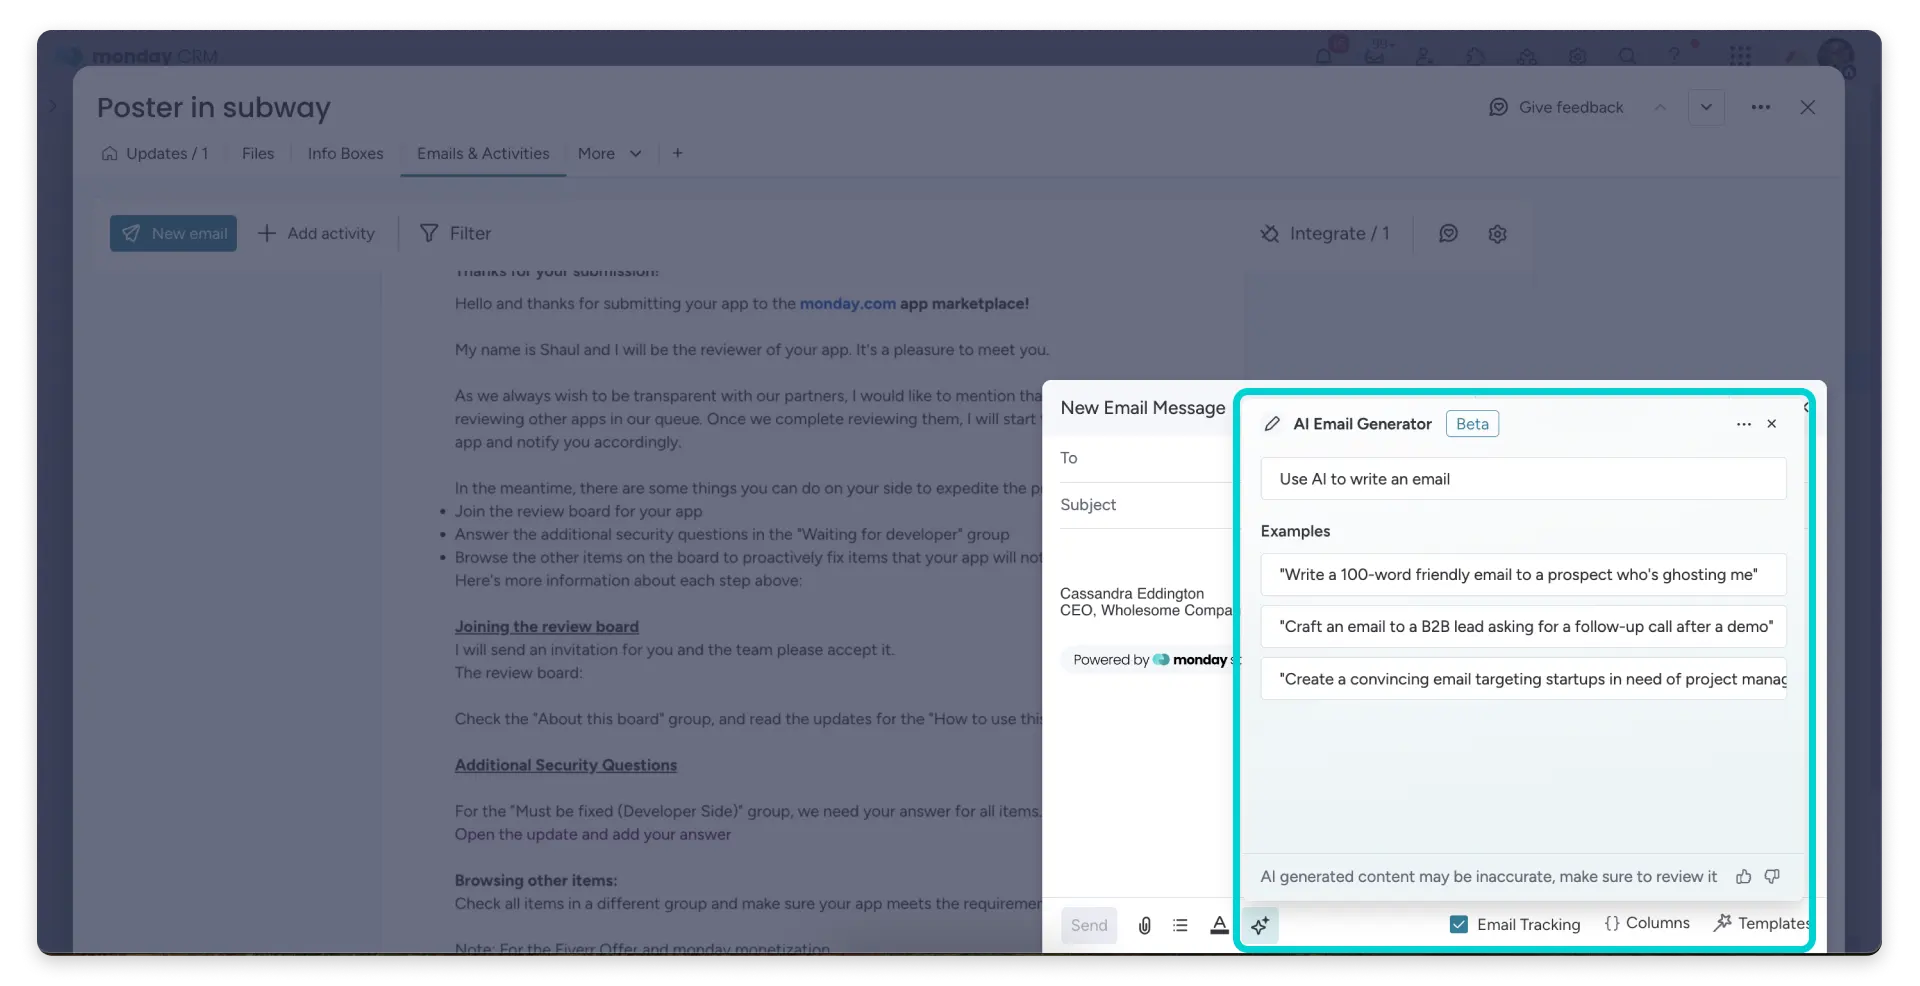Select the convincing email targeting startups example

point(1523,679)
